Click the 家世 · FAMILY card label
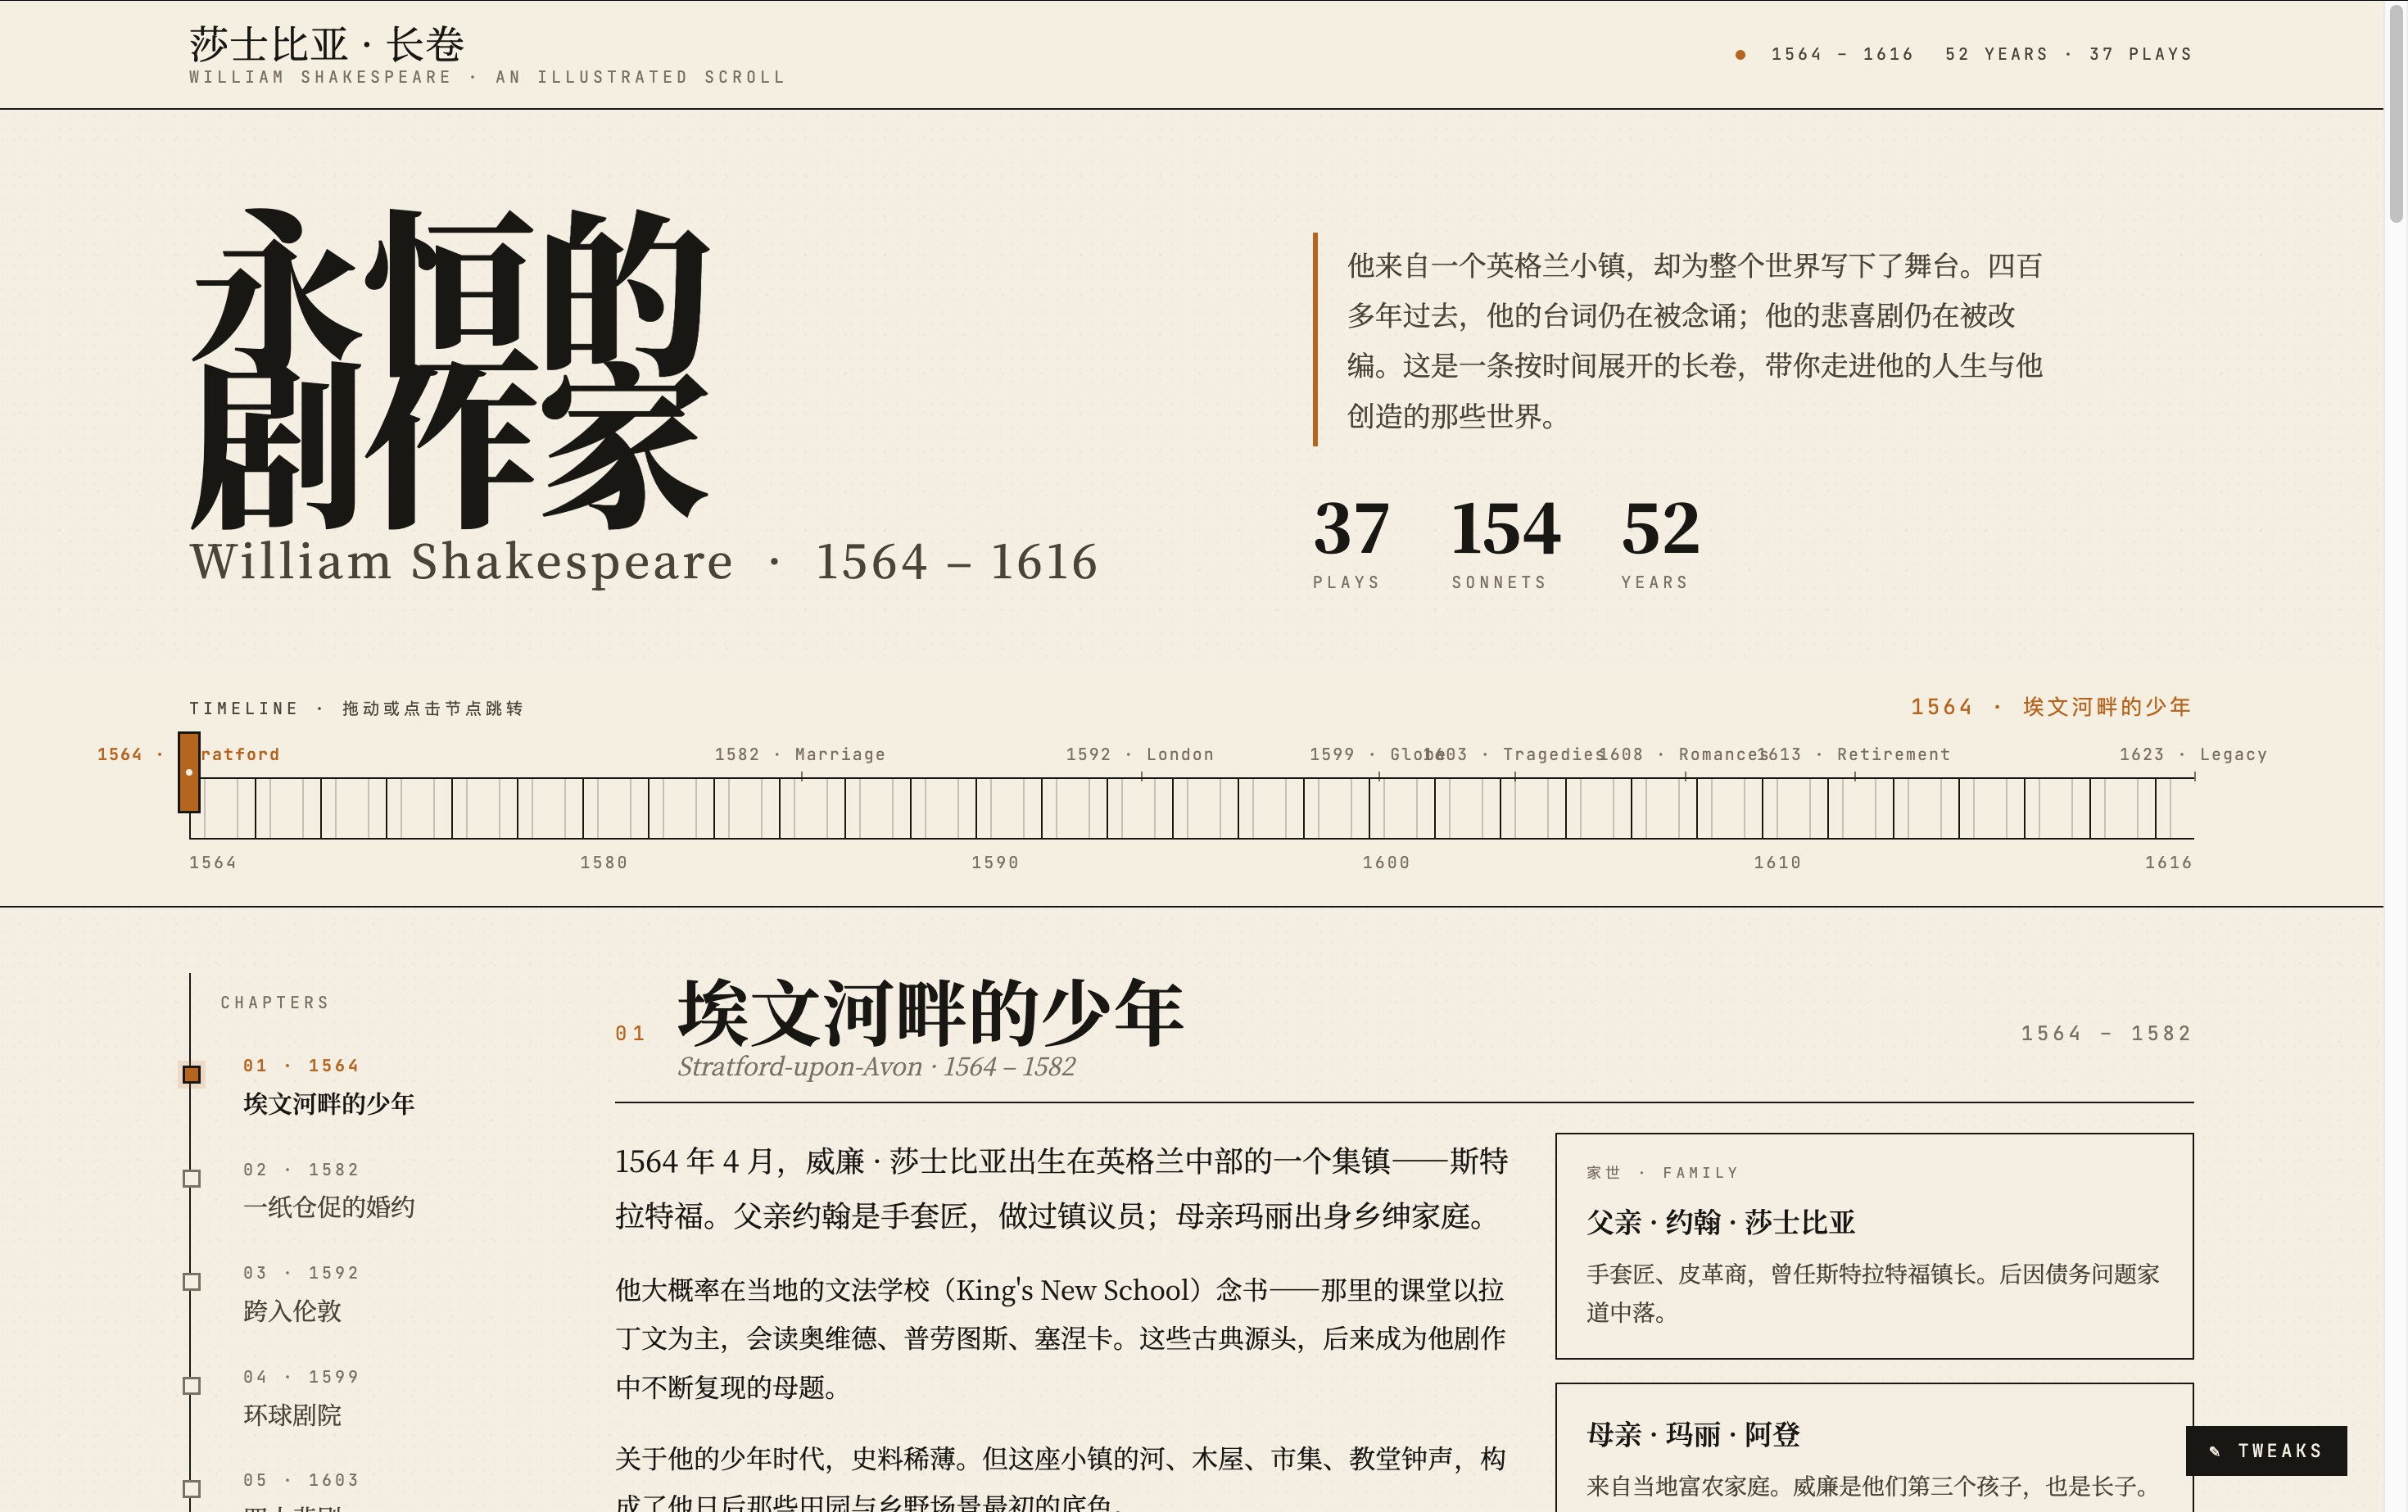The image size is (2408, 1512). 1662,1172
